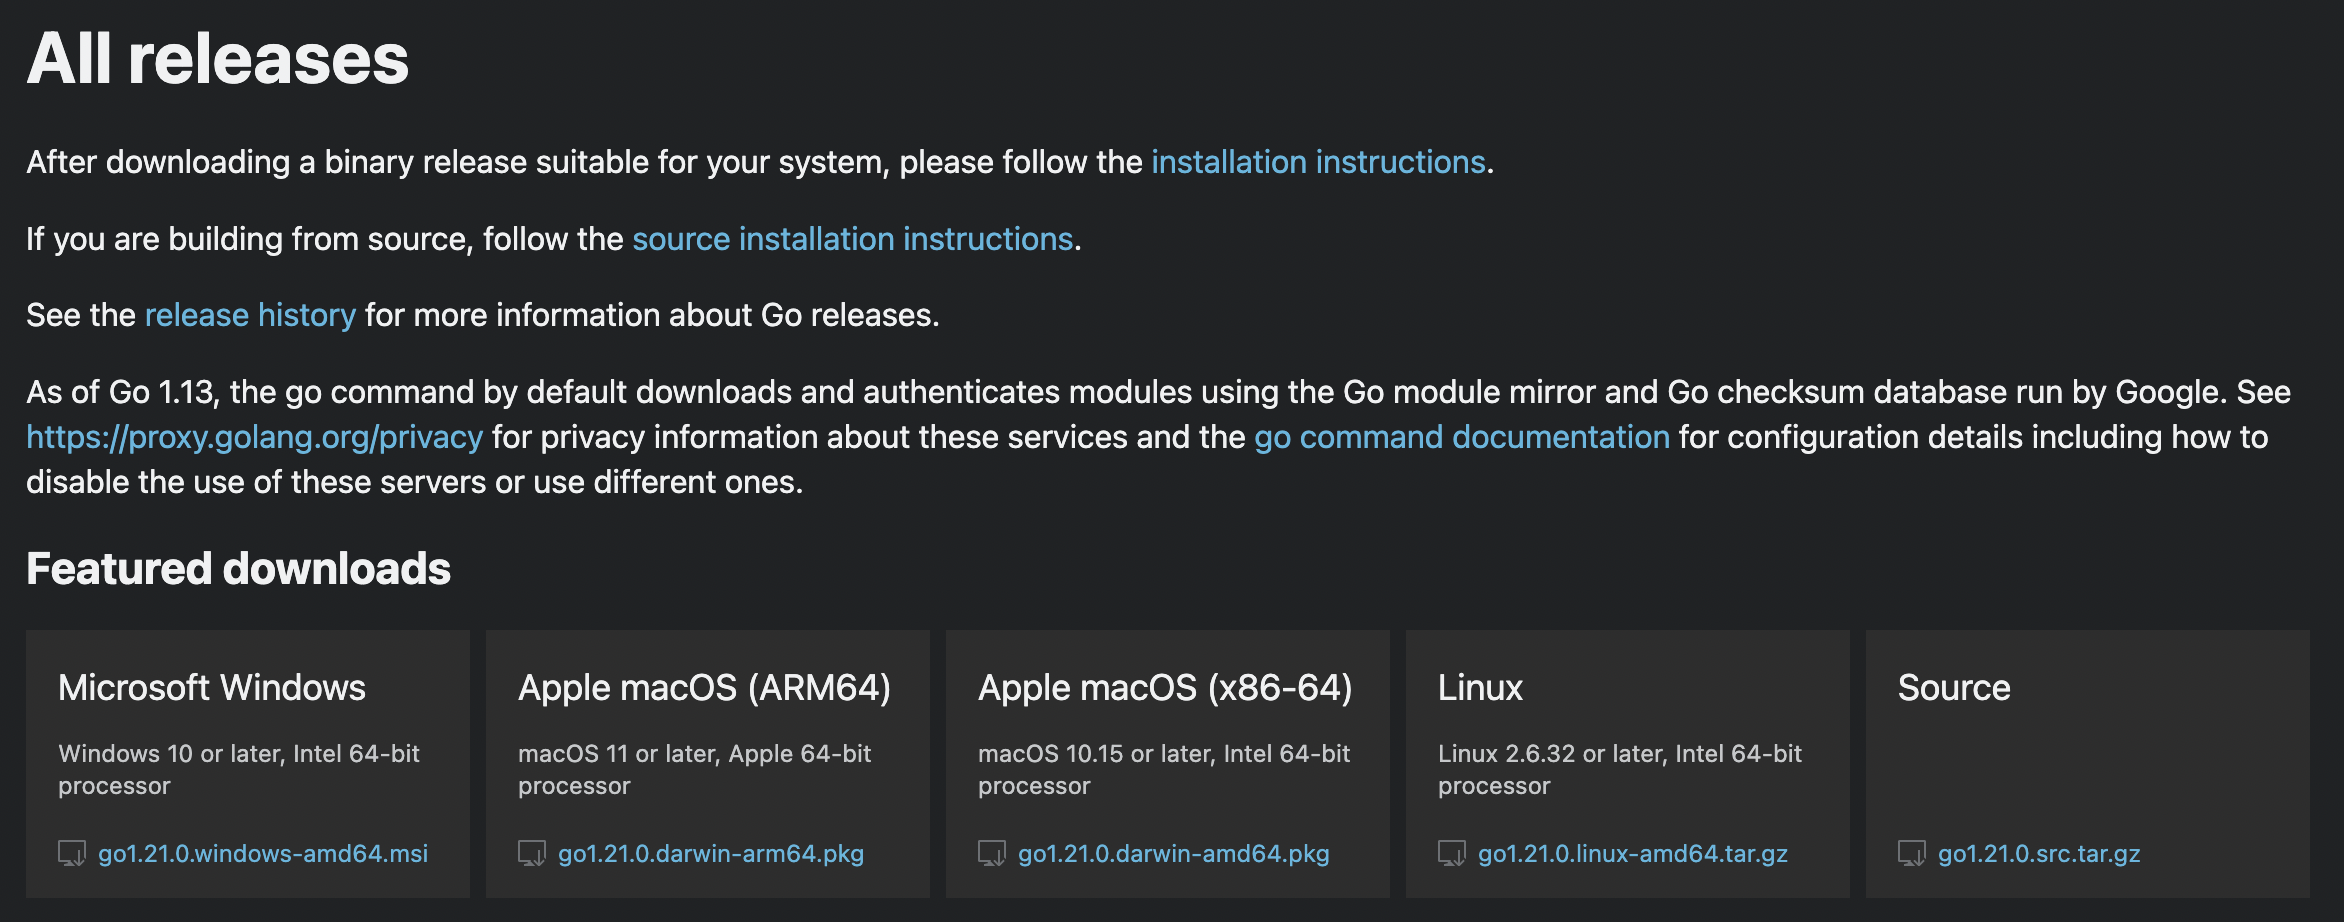
Task: Click the Apple macOS (x86-64) card title
Action: [1165, 688]
